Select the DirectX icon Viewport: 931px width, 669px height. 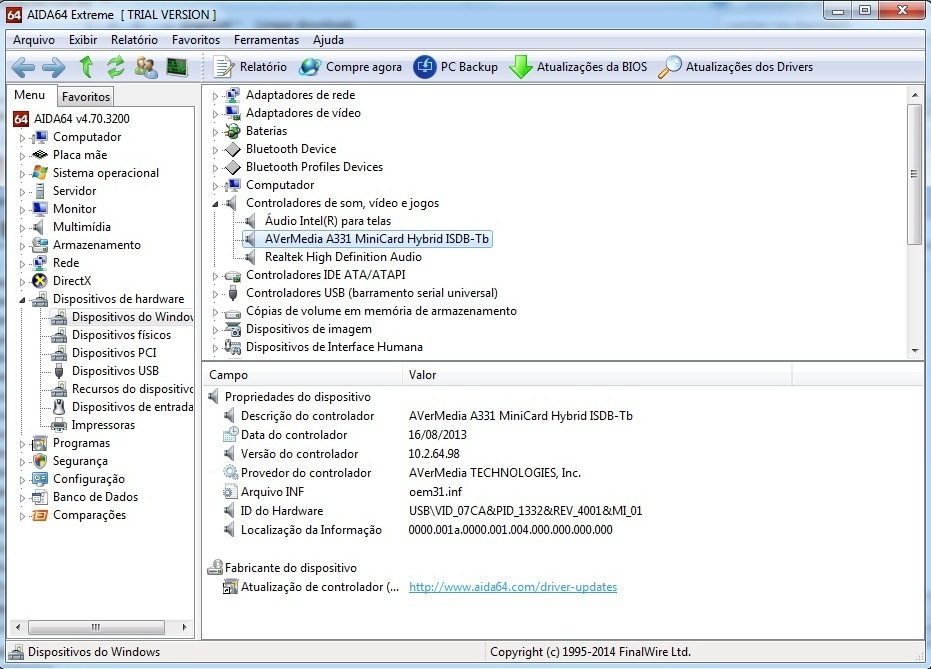pyautogui.click(x=40, y=281)
